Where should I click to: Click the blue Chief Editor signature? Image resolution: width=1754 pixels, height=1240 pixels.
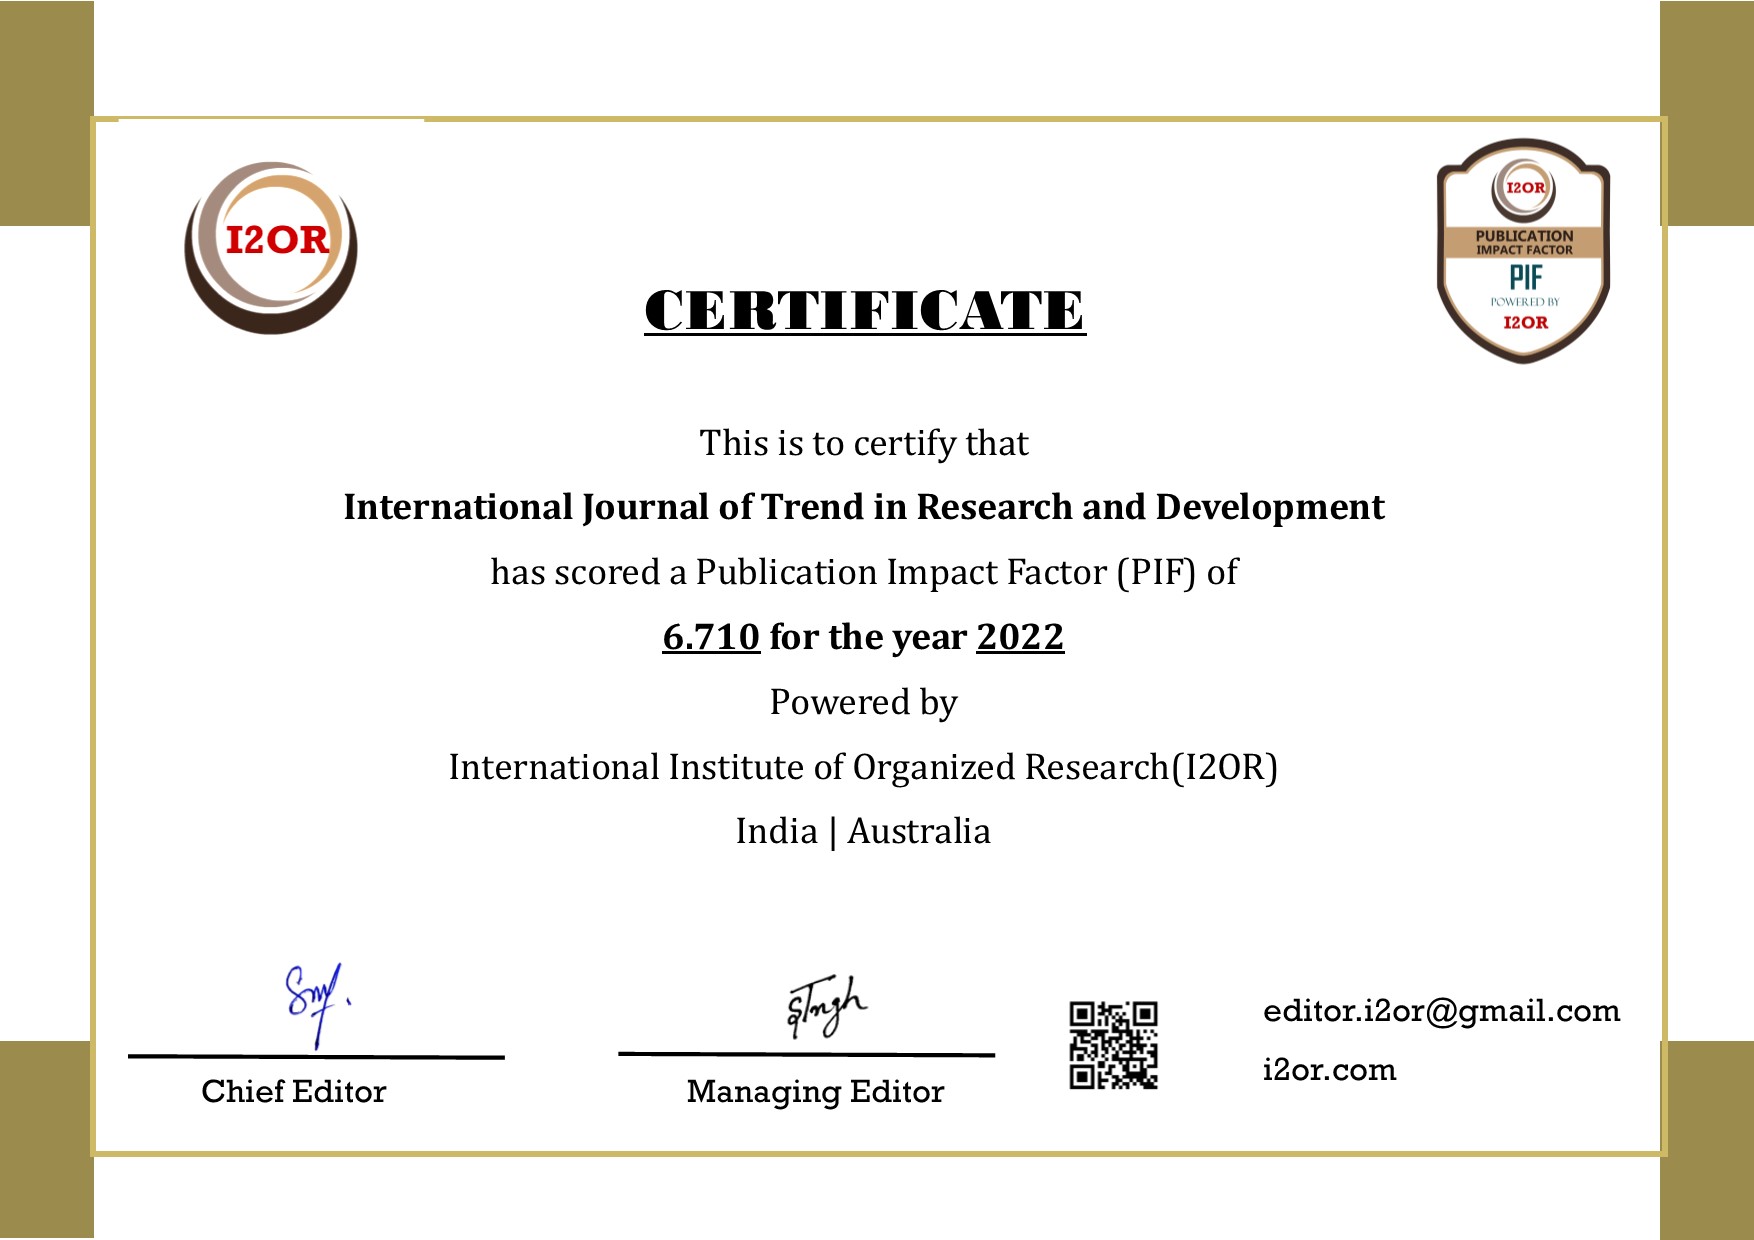point(316,1002)
